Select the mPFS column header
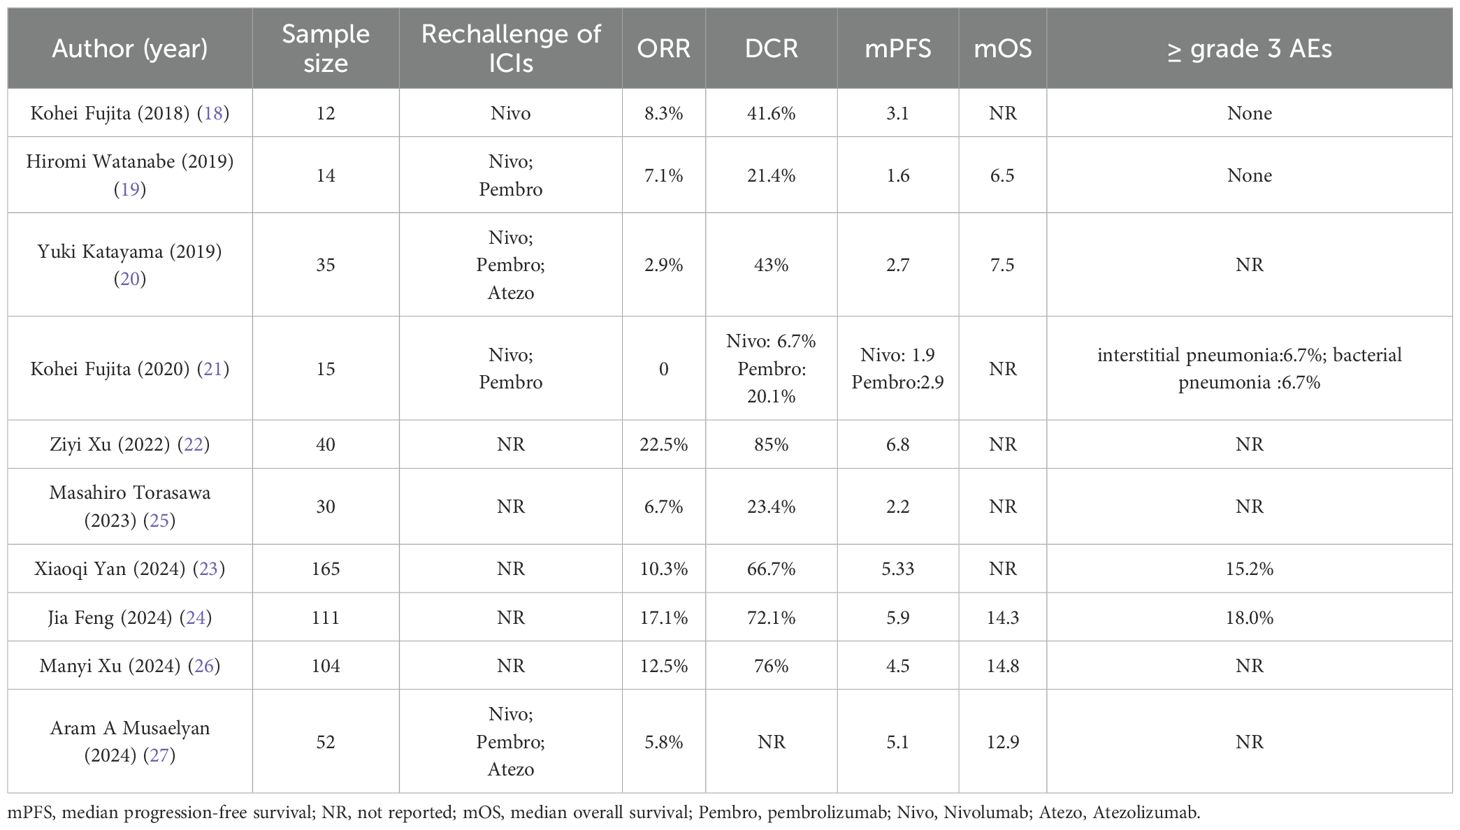Viewport: 1460px width, 830px height. [x=898, y=48]
